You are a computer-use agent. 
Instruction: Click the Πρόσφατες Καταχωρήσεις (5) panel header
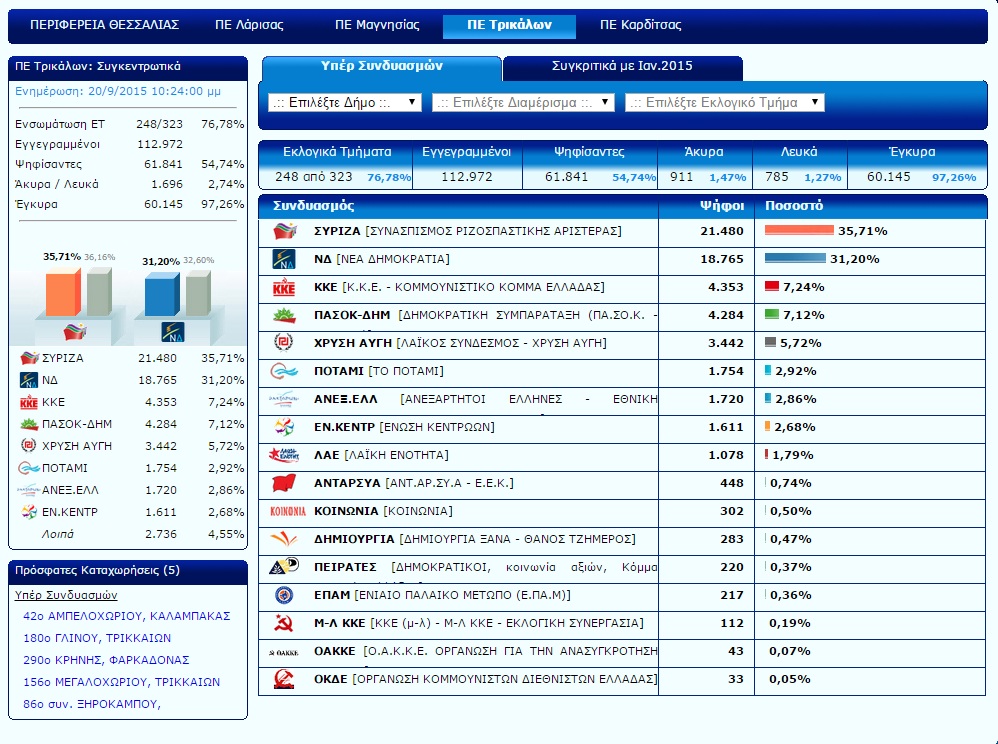coord(128,571)
